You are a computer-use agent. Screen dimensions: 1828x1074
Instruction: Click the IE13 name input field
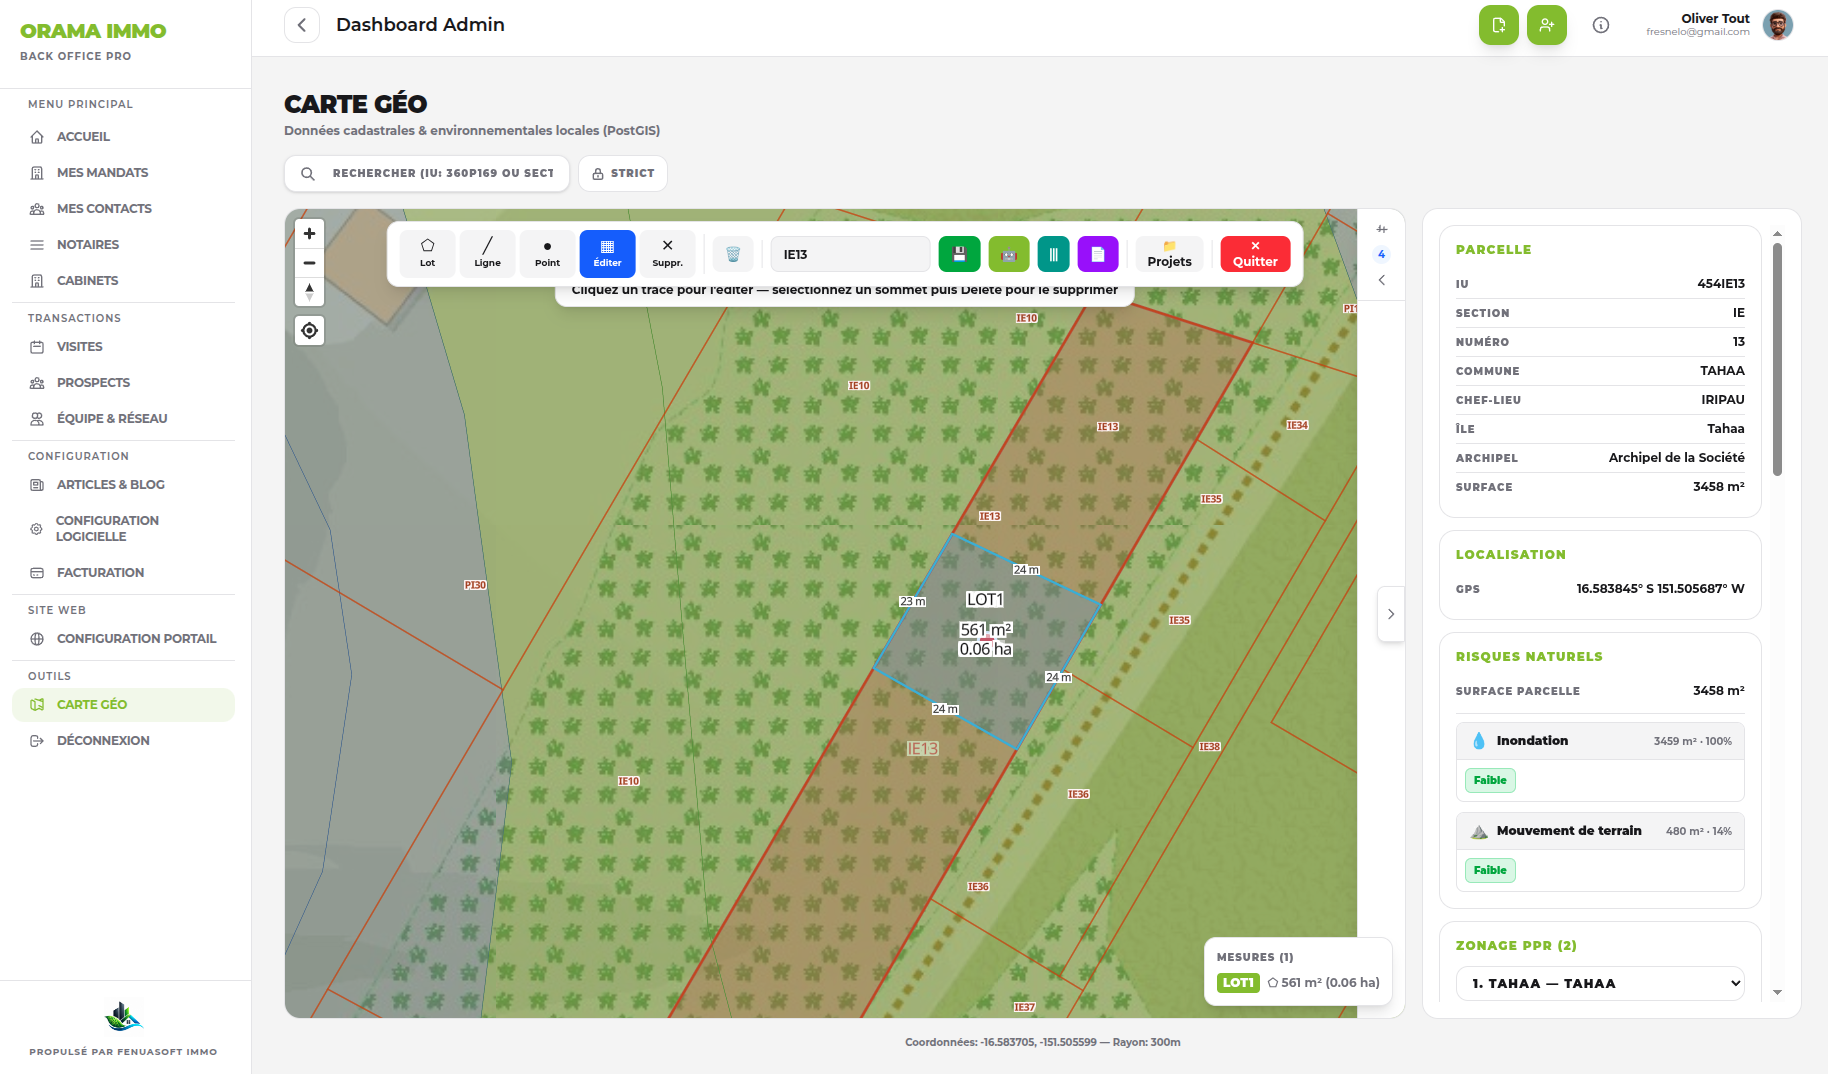click(x=851, y=254)
